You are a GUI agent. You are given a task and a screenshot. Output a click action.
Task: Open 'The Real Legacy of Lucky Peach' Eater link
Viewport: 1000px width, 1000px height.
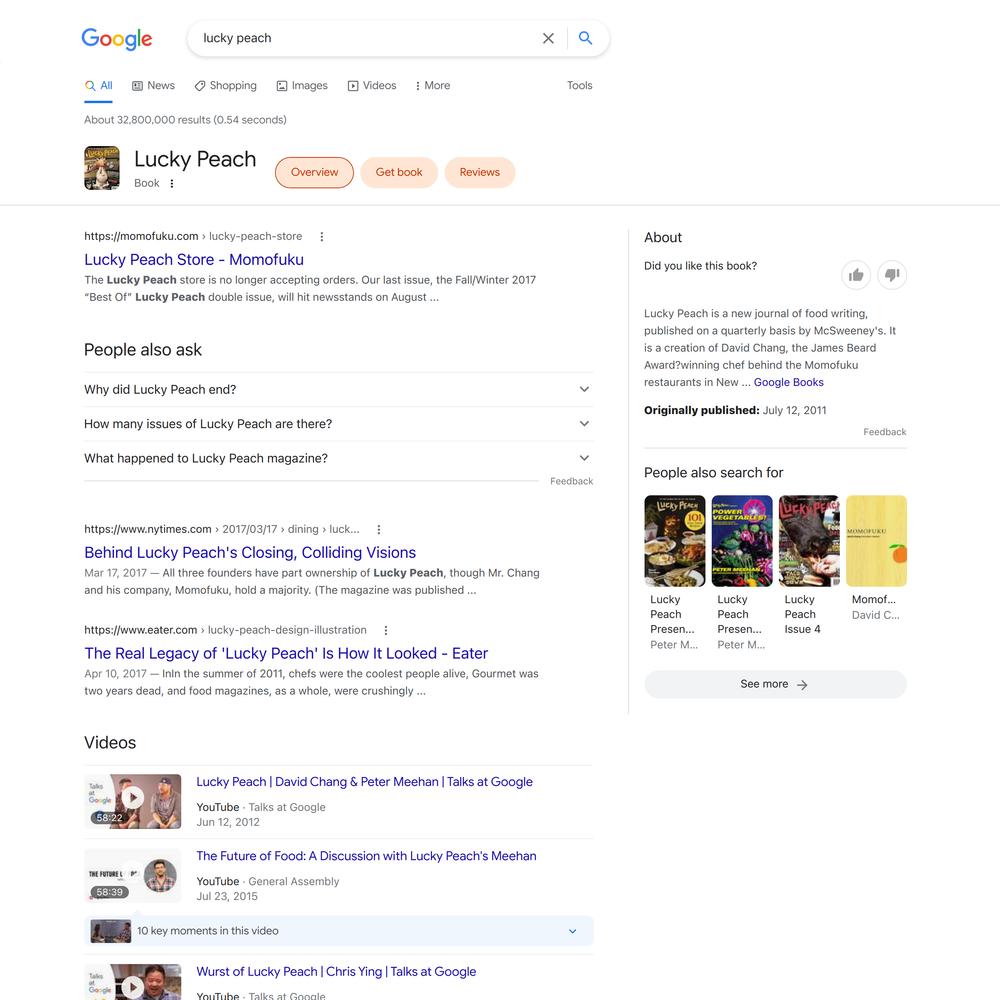(x=286, y=653)
